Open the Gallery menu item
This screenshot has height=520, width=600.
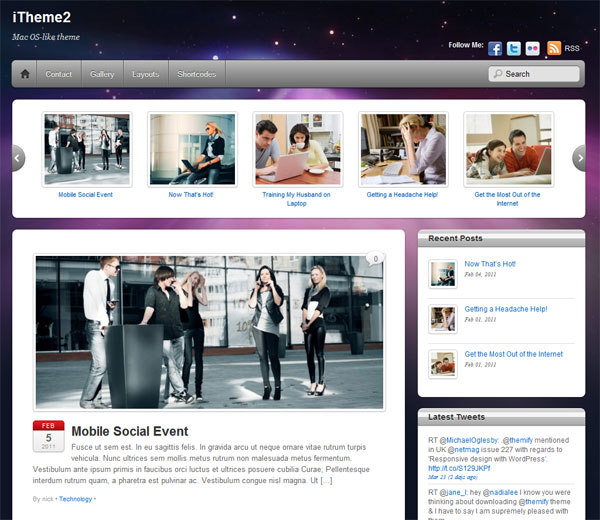point(102,74)
